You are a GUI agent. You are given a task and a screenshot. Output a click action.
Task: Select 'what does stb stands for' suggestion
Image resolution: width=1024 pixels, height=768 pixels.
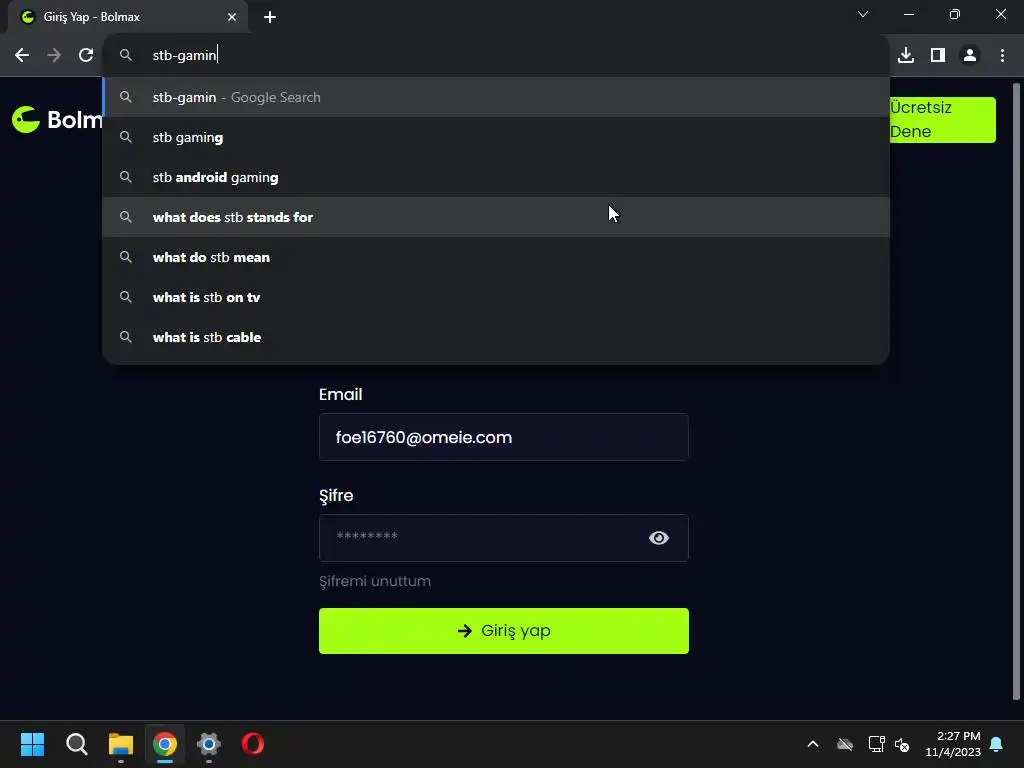[496, 217]
